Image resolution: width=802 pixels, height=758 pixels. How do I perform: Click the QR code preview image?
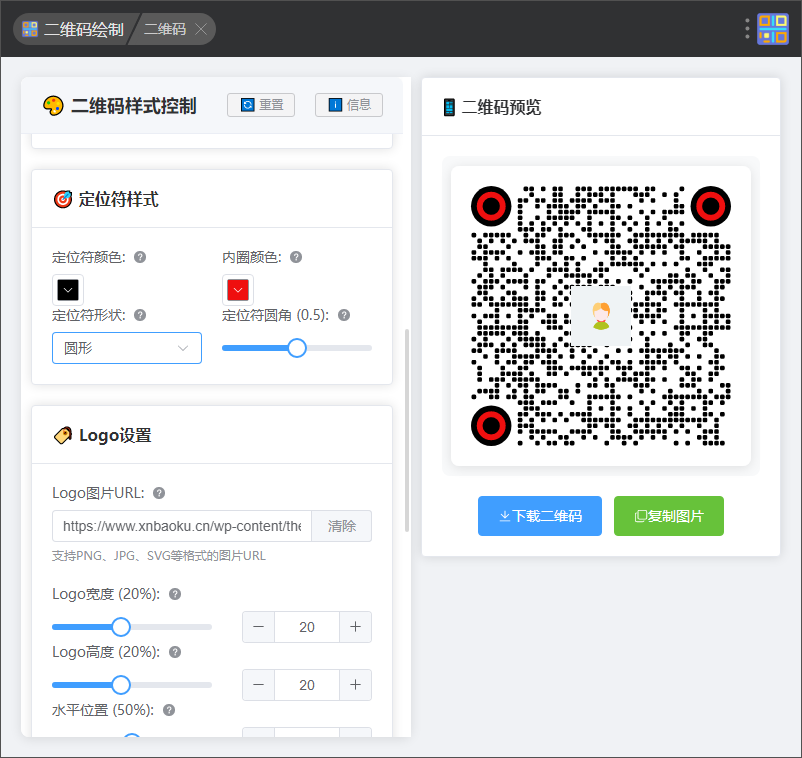[600, 316]
